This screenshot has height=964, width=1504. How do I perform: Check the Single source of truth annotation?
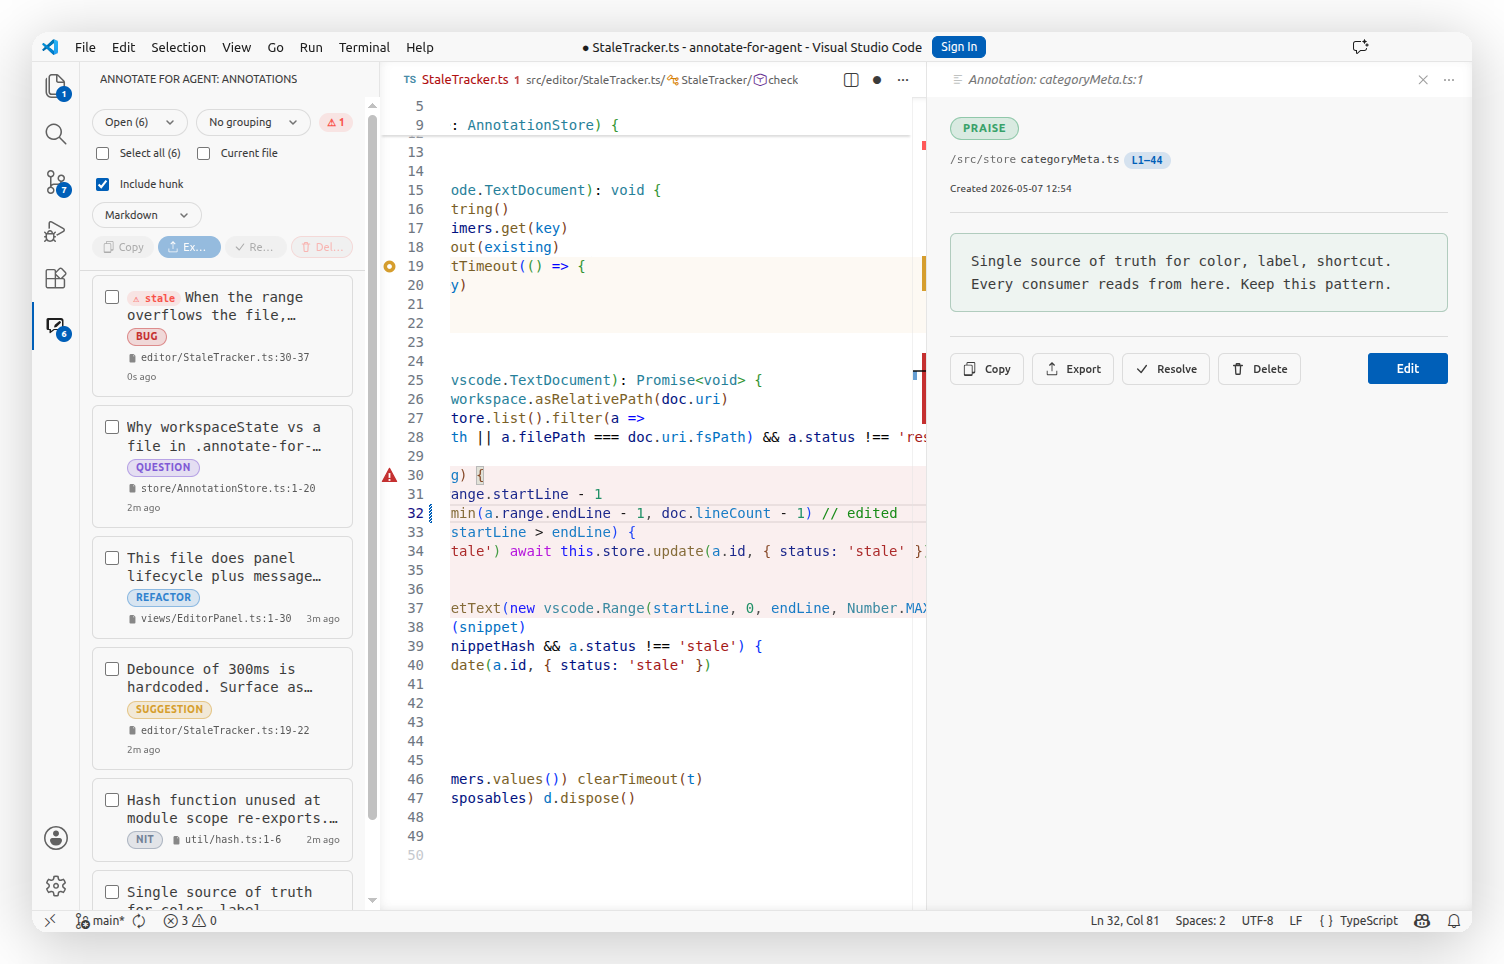[112, 892]
